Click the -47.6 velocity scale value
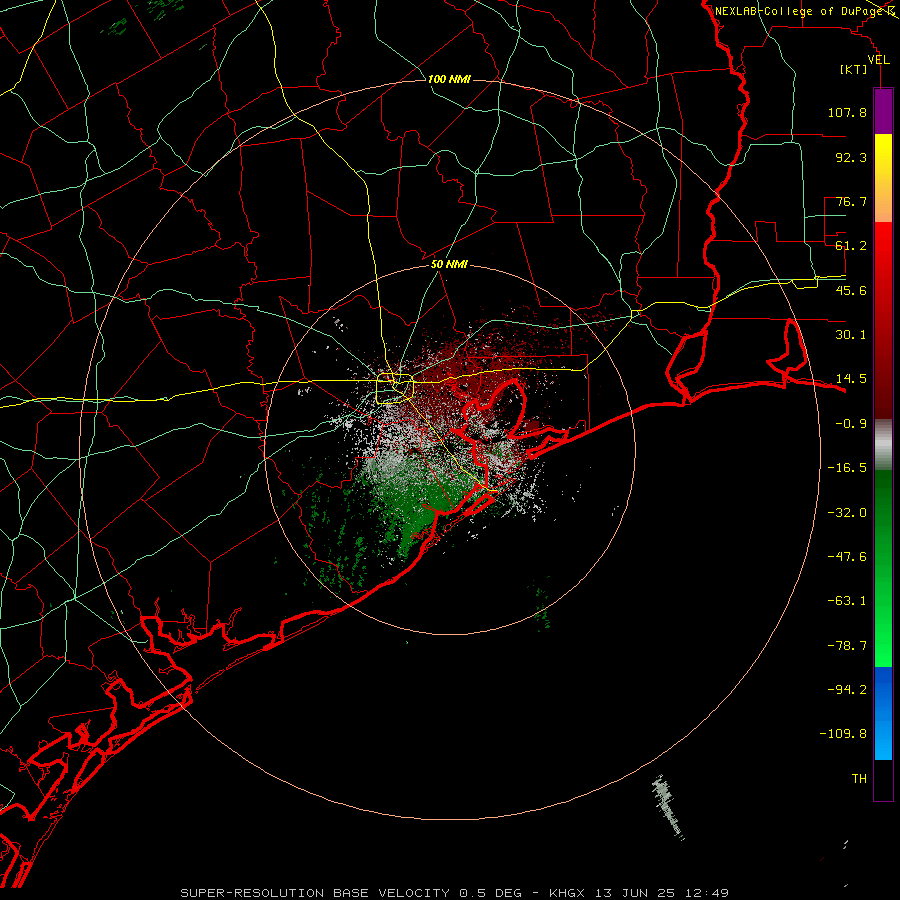This screenshot has width=900, height=900. 847,557
